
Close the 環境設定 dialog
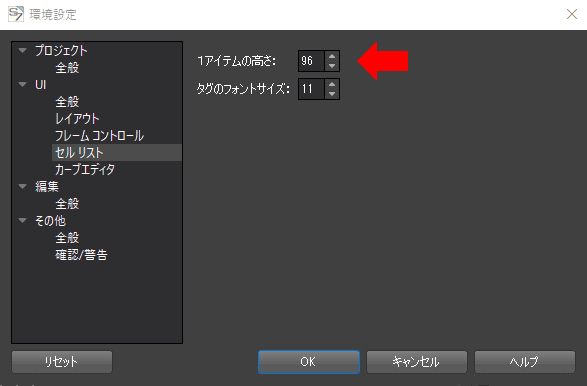pos(572,14)
